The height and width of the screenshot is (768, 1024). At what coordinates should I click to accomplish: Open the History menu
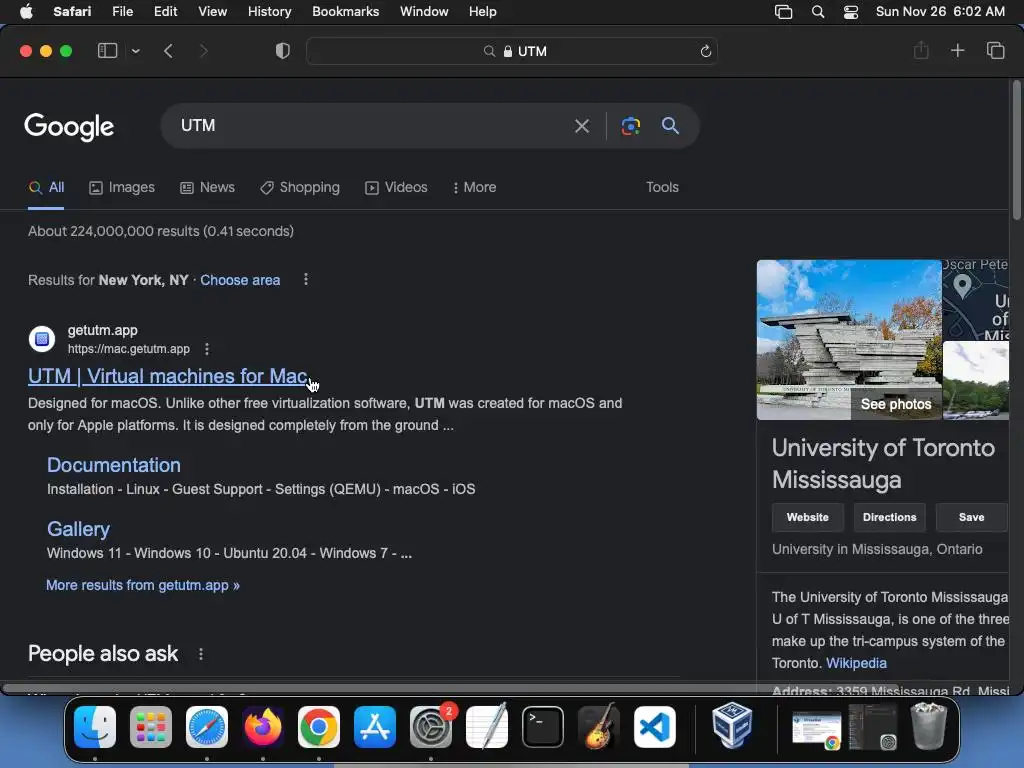pyautogui.click(x=269, y=12)
